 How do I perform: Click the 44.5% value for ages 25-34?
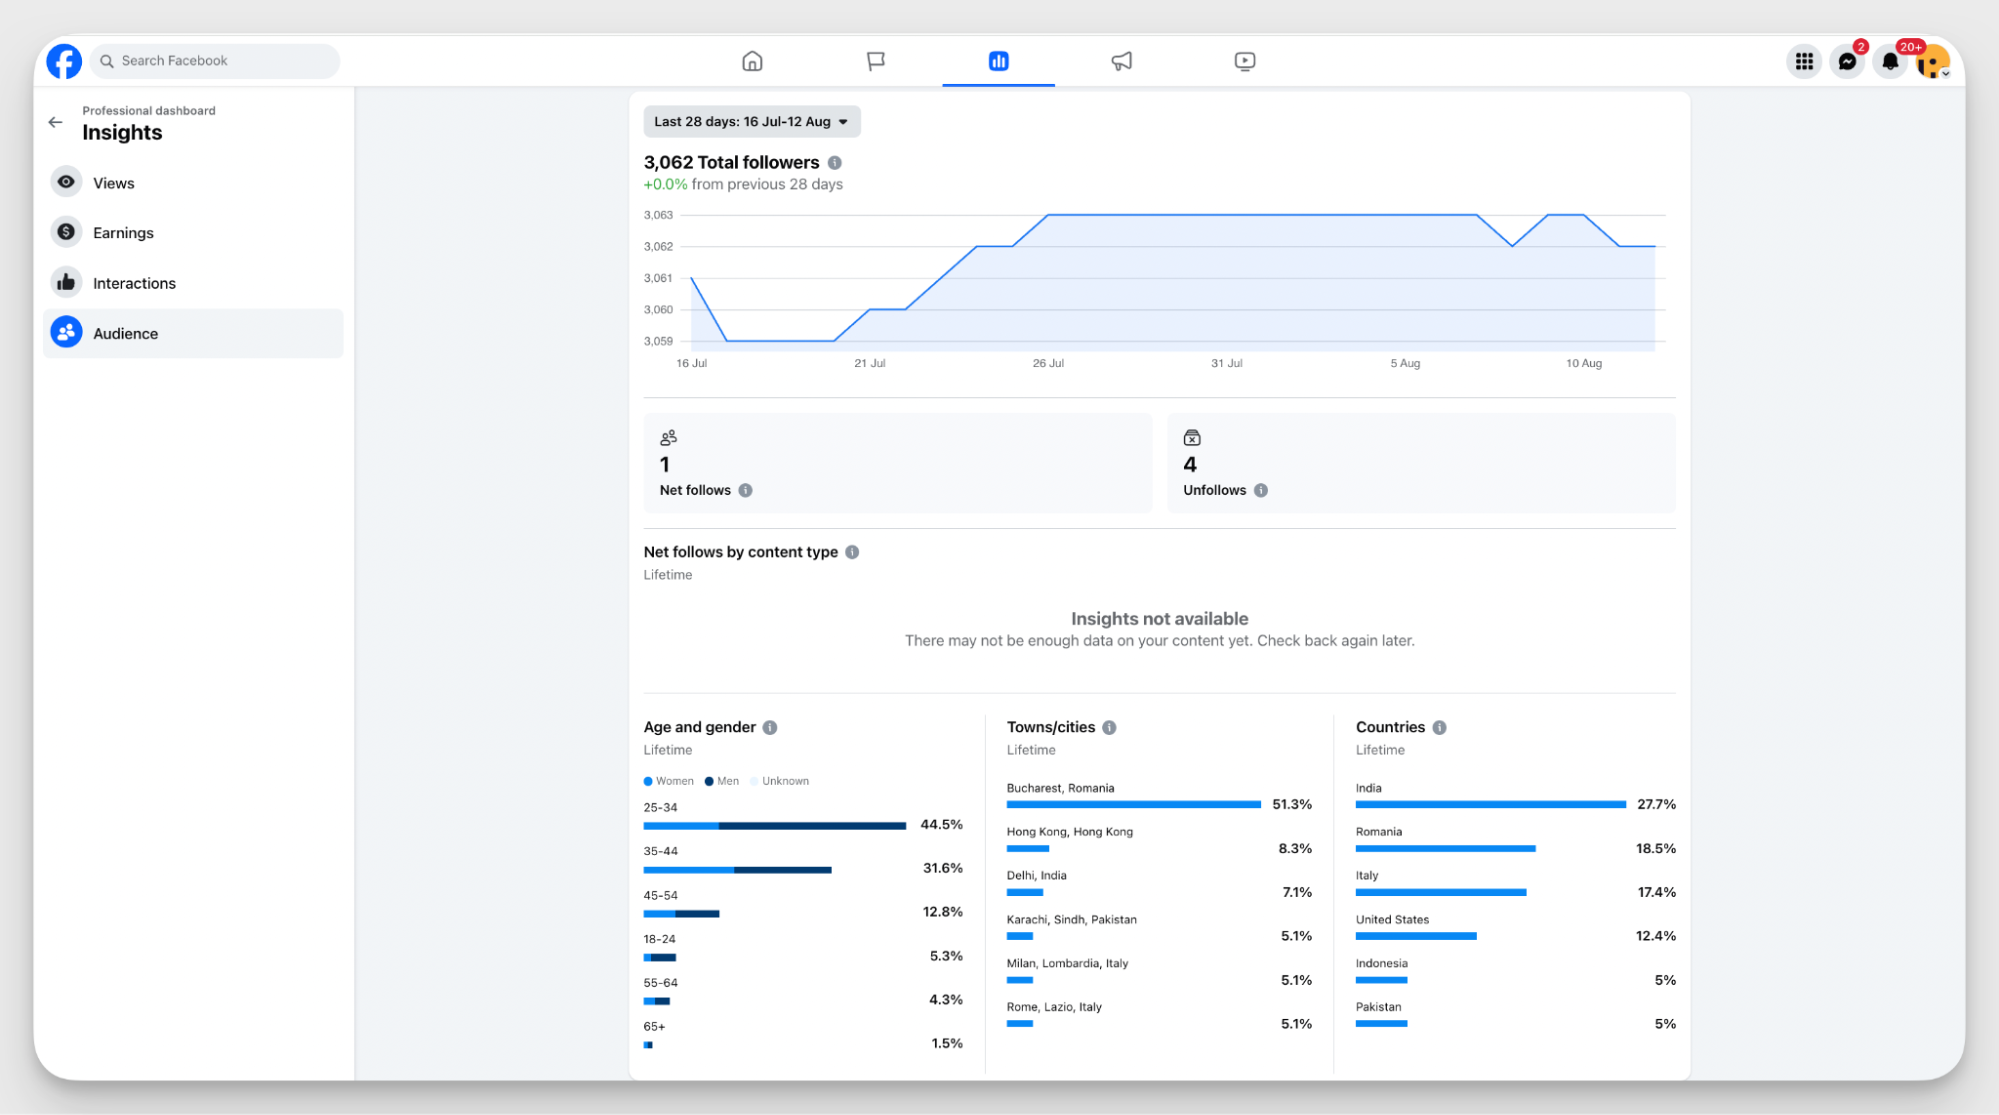(941, 825)
